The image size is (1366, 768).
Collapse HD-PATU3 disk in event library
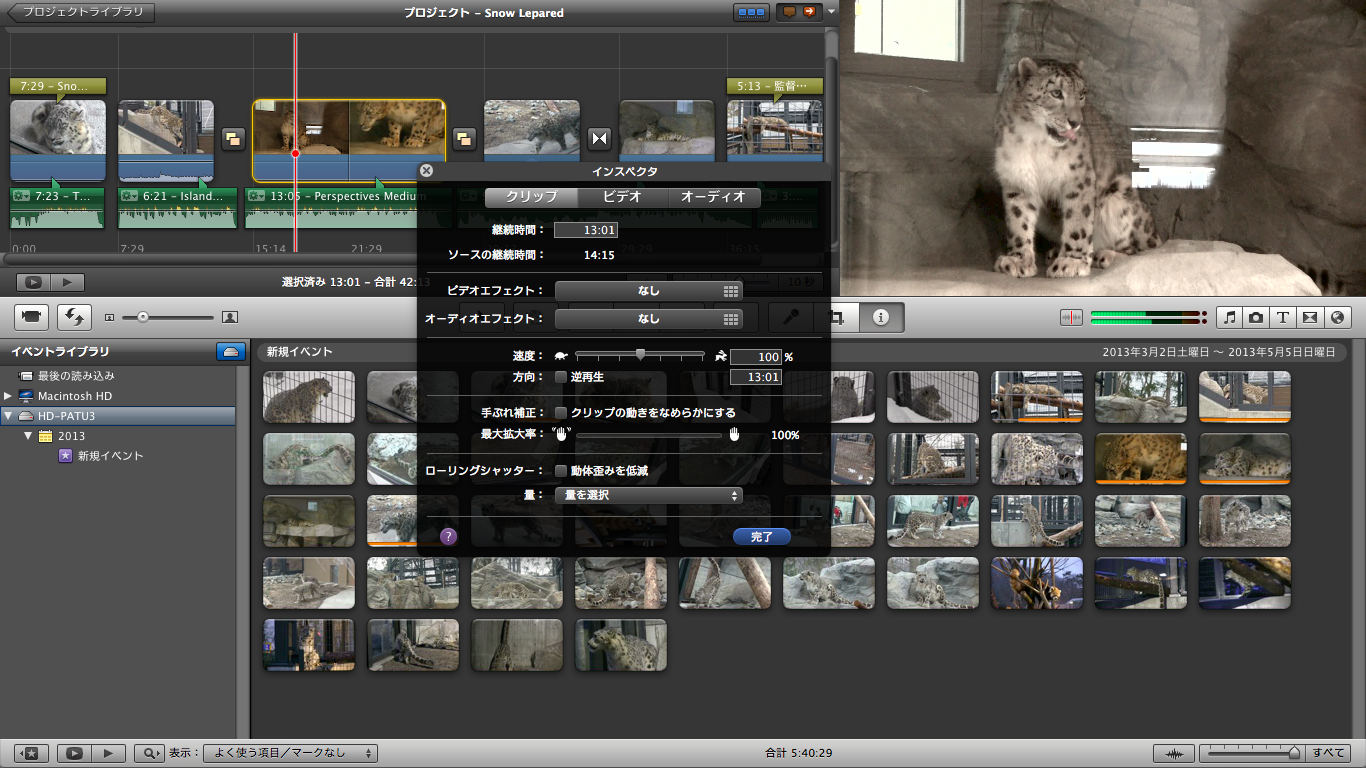pos(8,416)
